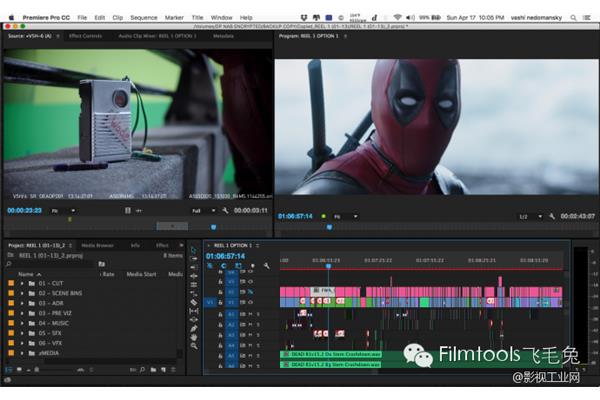Open Source monitor Full resolution dropdown
This screenshot has width=600, height=400.
click(x=204, y=211)
